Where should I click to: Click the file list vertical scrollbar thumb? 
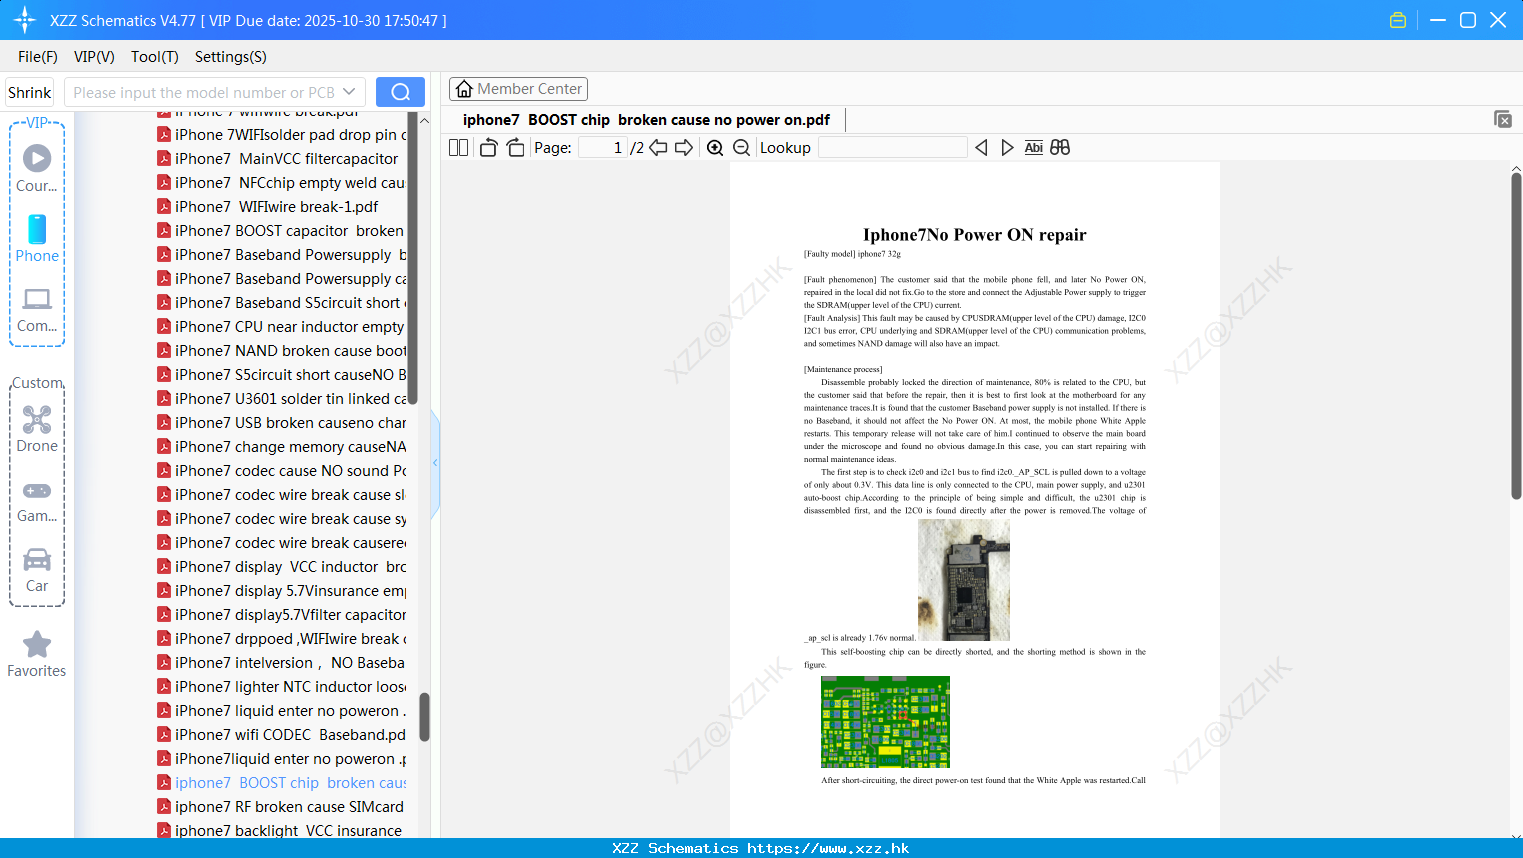click(424, 717)
